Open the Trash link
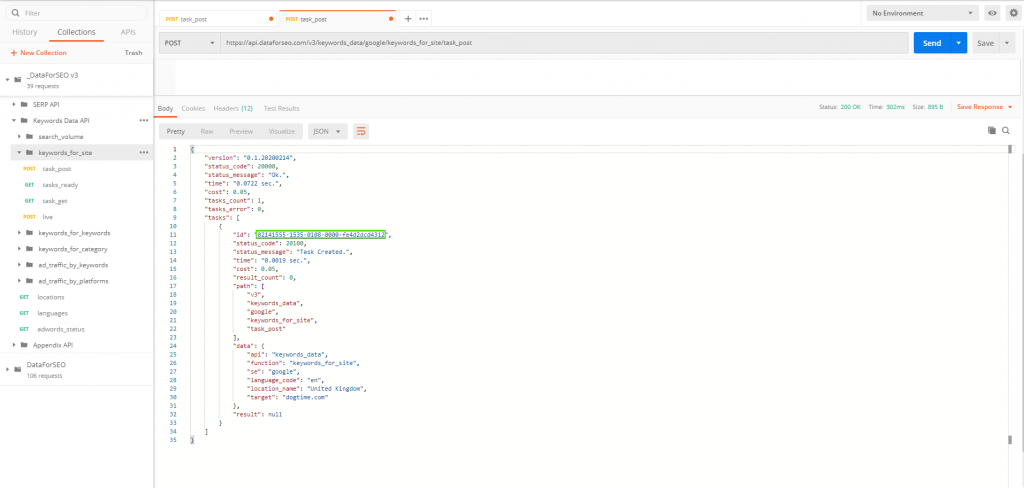This screenshot has width=1024, height=488. (133, 53)
